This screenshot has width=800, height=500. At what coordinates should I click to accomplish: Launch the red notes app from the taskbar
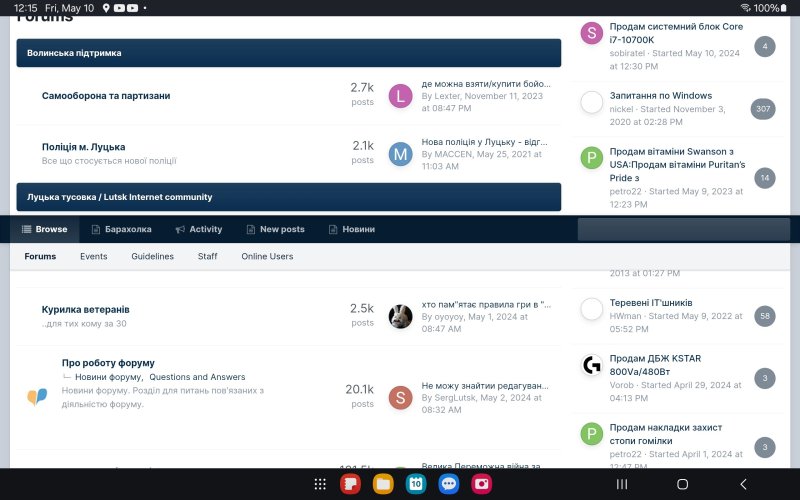click(351, 484)
